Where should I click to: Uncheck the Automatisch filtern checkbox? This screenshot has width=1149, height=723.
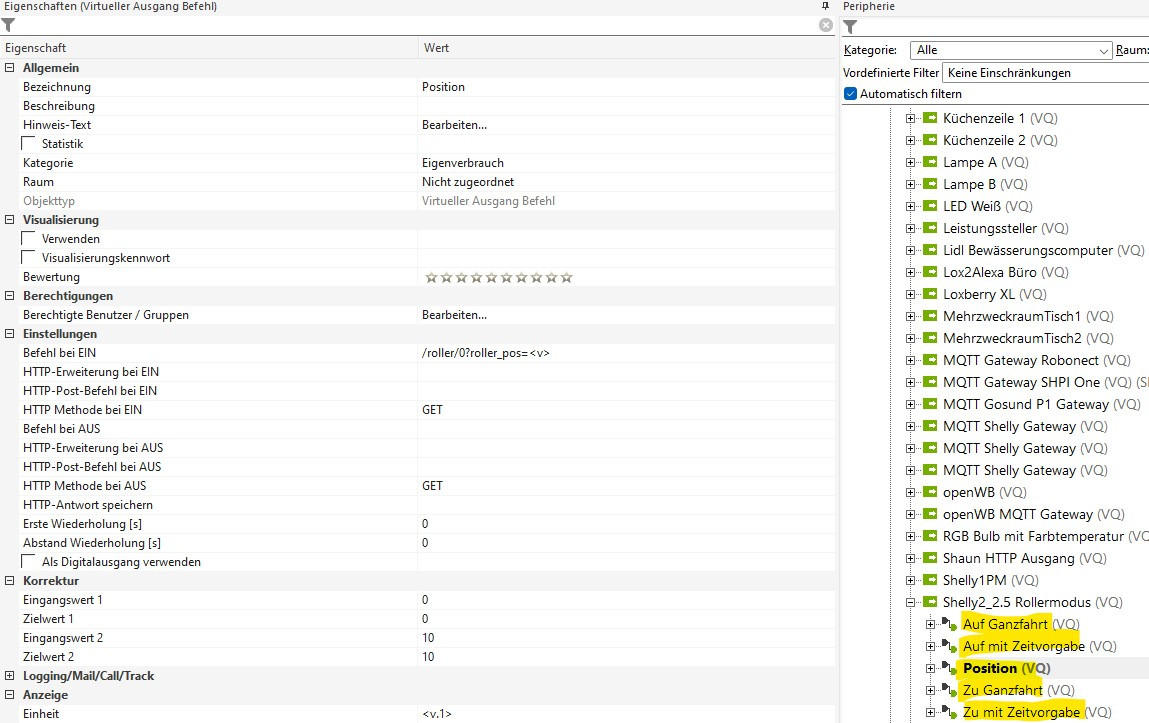[x=851, y=94]
